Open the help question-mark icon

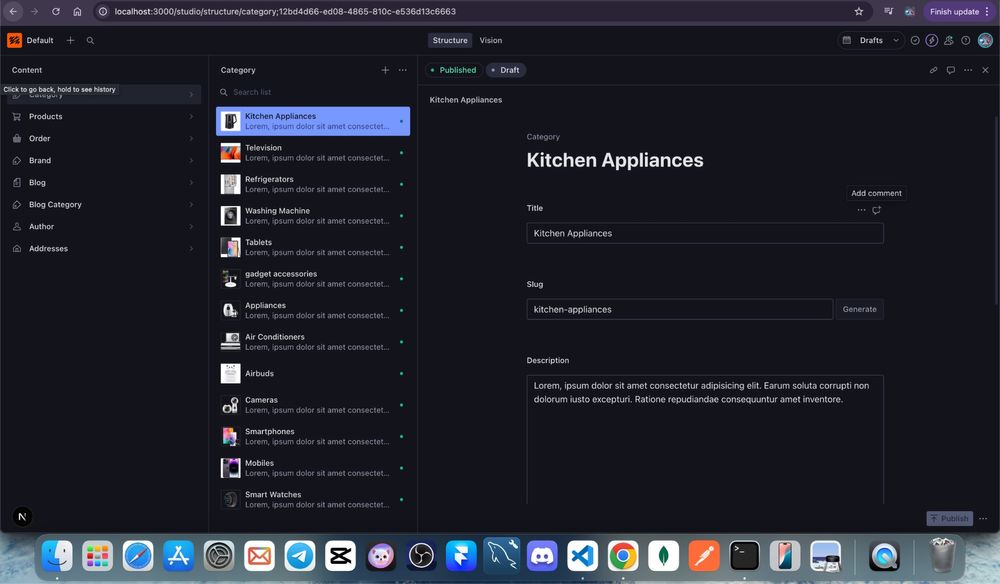point(966,40)
